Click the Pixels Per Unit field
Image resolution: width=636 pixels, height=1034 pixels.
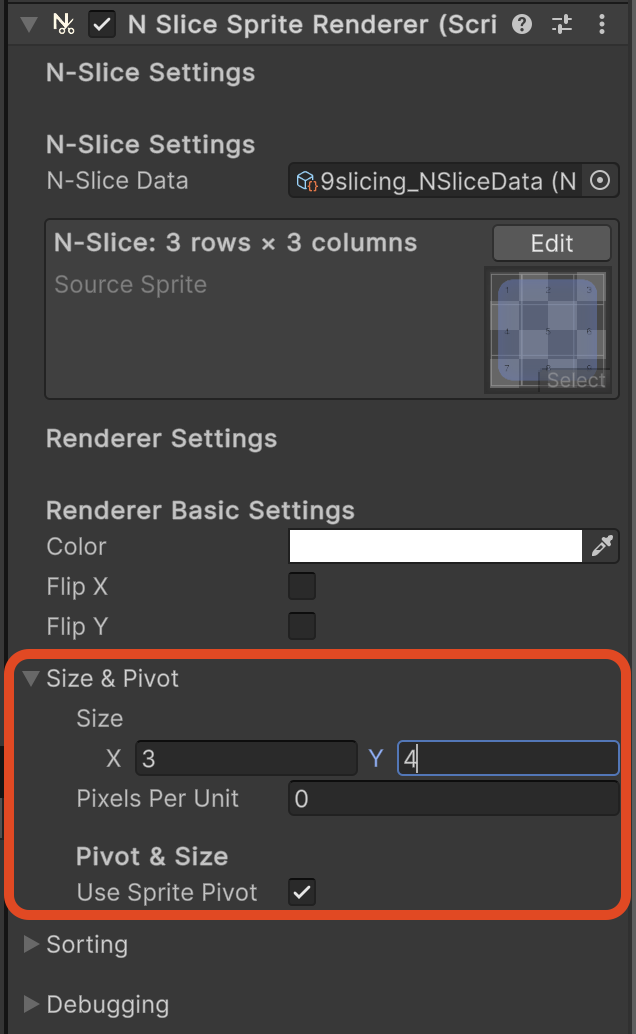tap(453, 799)
